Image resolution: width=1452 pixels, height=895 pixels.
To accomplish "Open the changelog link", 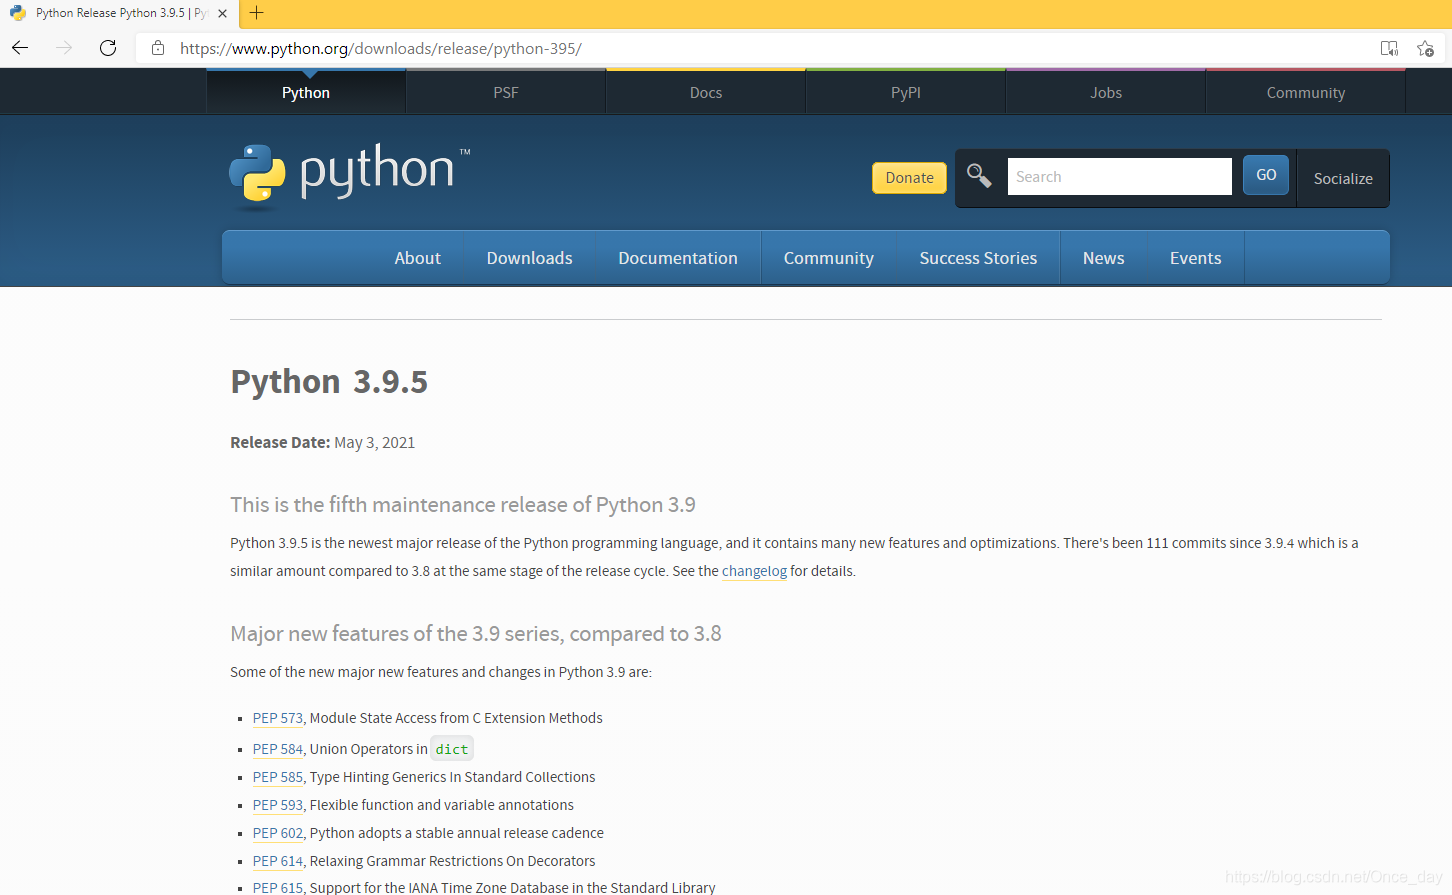I will 754,571.
